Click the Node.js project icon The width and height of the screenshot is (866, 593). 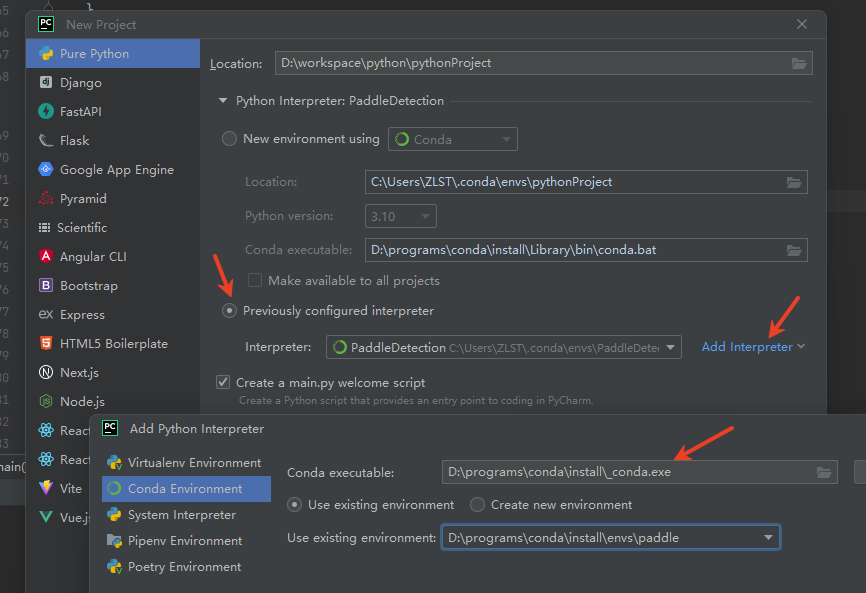click(46, 401)
